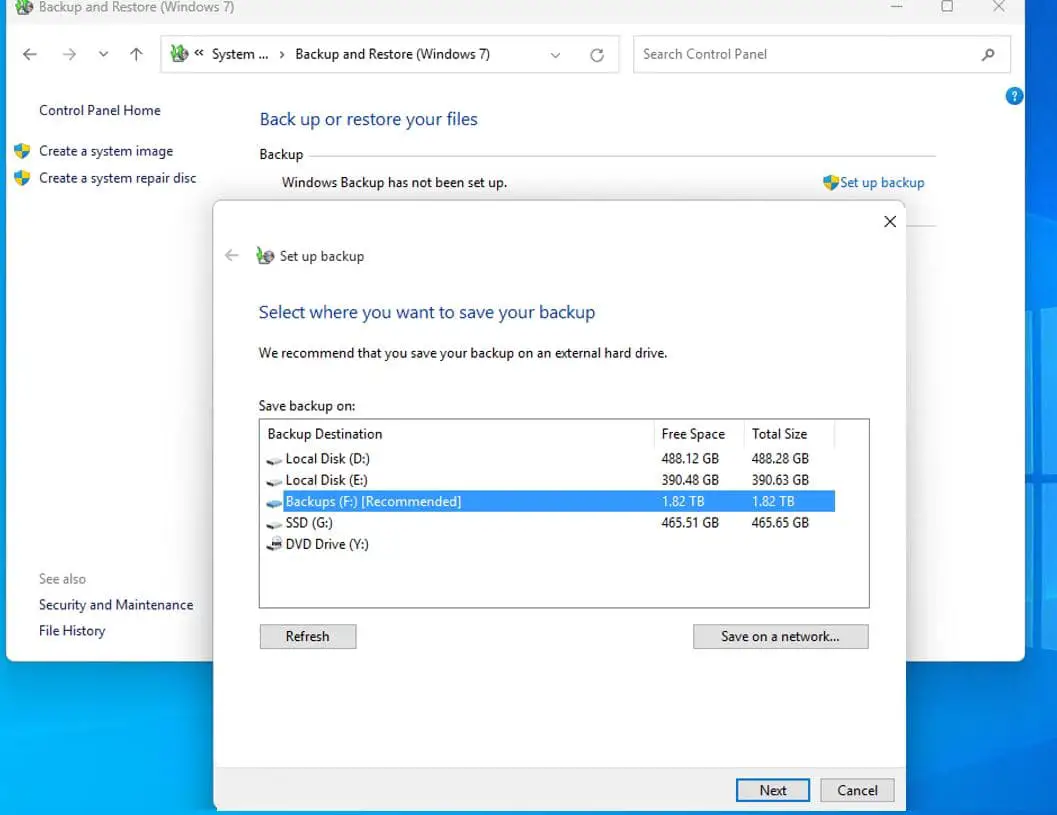Click the Refresh icon beside address bar
This screenshot has width=1057, height=815.
click(x=597, y=55)
